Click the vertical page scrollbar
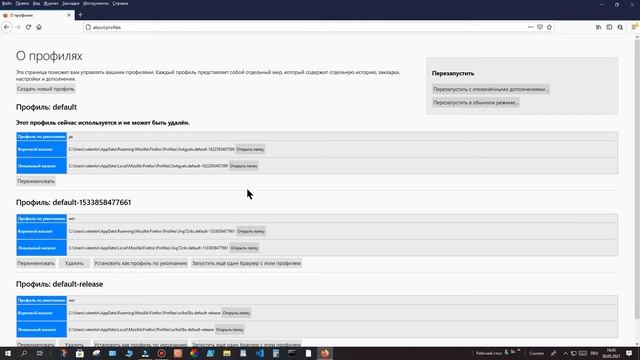The width and height of the screenshot is (640, 360). click(x=637, y=180)
